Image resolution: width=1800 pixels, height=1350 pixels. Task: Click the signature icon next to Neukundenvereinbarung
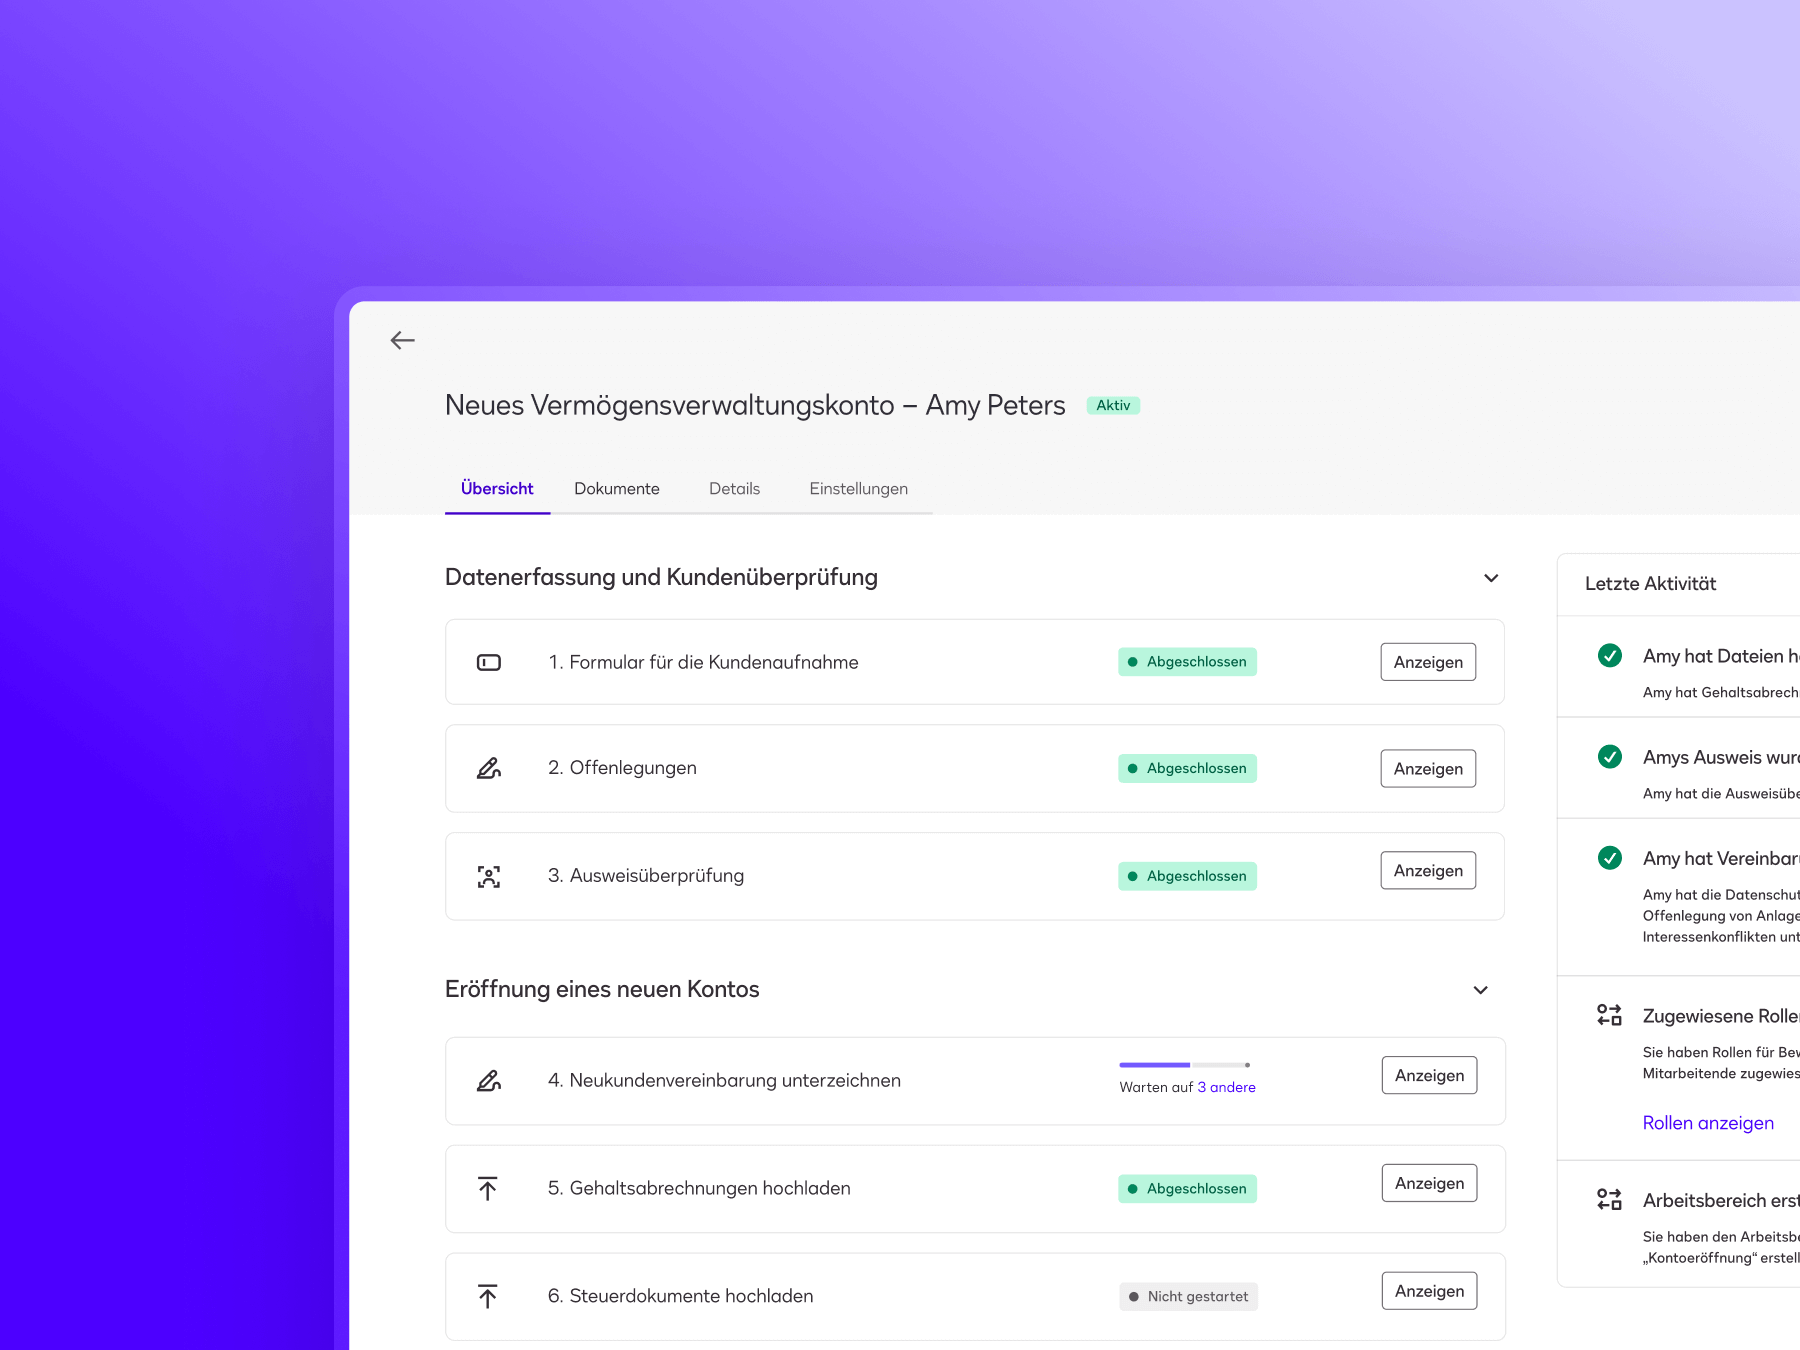(488, 1081)
